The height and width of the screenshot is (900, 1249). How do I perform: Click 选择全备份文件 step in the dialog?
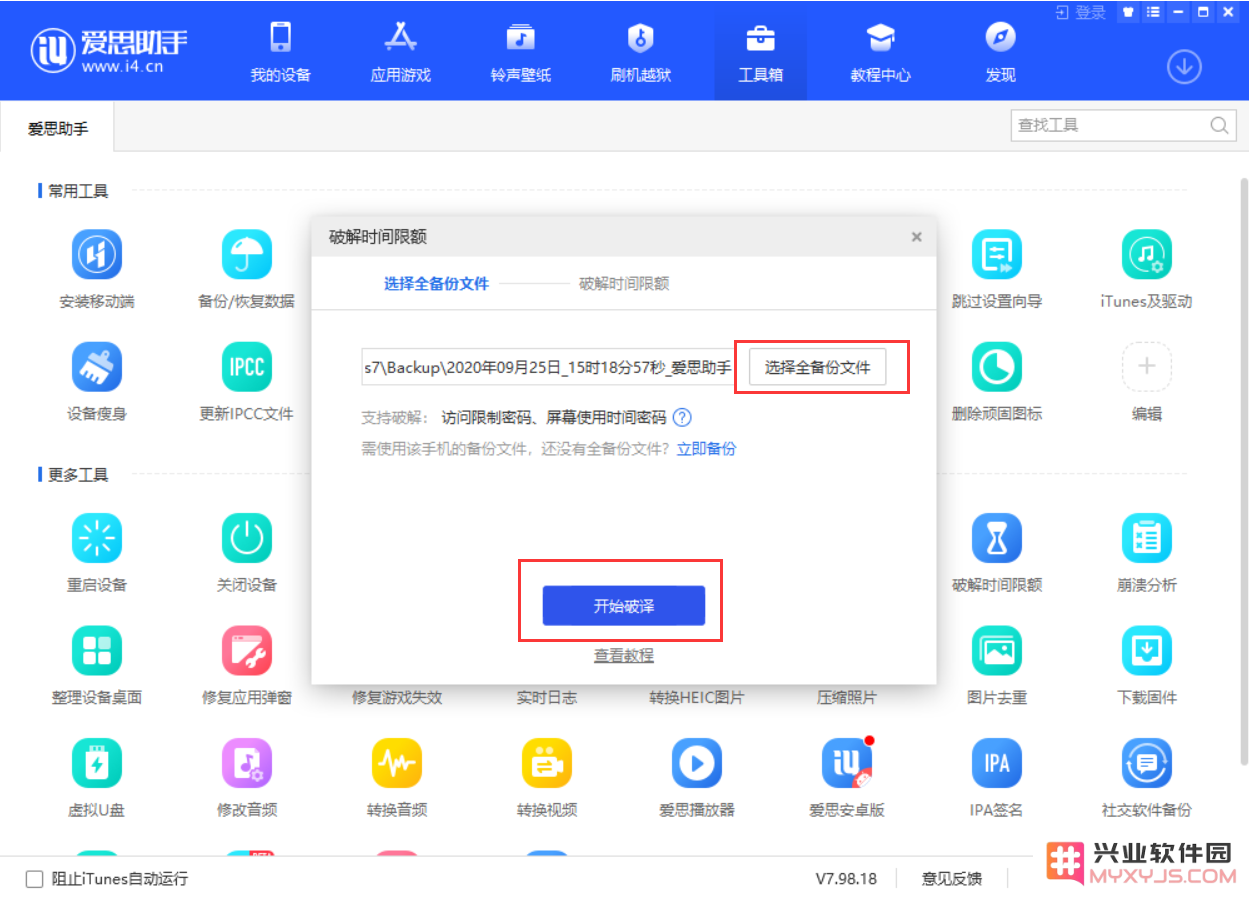pos(436,284)
